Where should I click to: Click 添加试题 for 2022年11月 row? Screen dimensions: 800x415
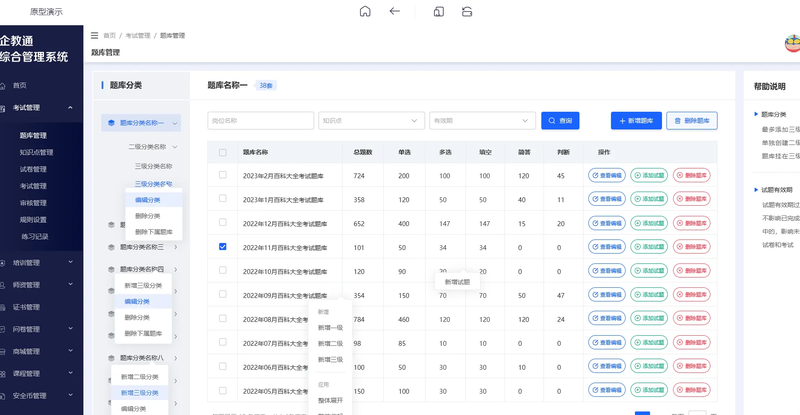649,247
